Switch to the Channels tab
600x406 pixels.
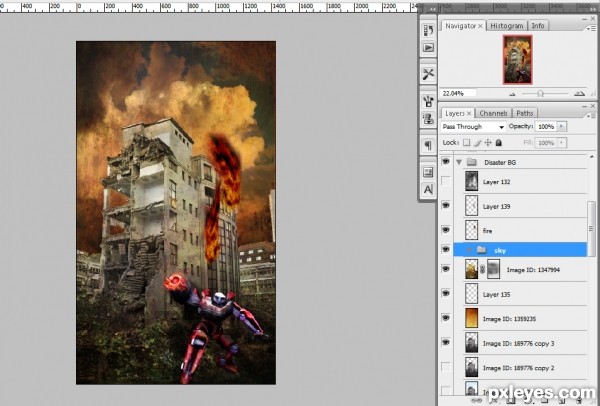click(x=493, y=113)
